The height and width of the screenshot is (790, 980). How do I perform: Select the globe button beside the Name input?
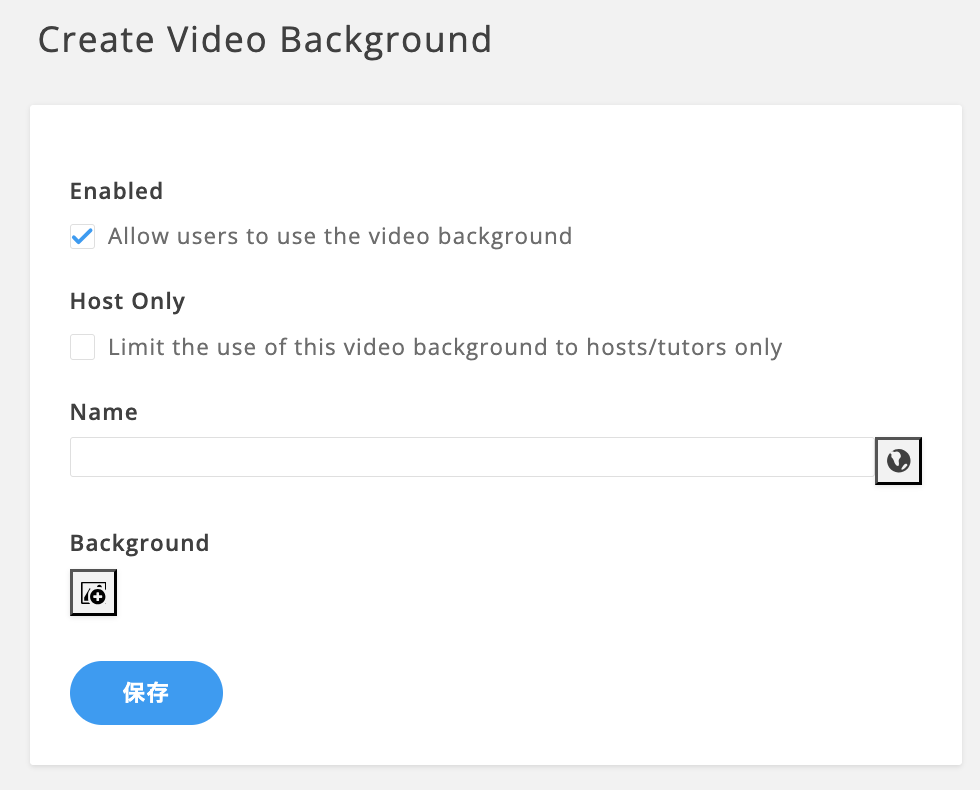click(897, 460)
